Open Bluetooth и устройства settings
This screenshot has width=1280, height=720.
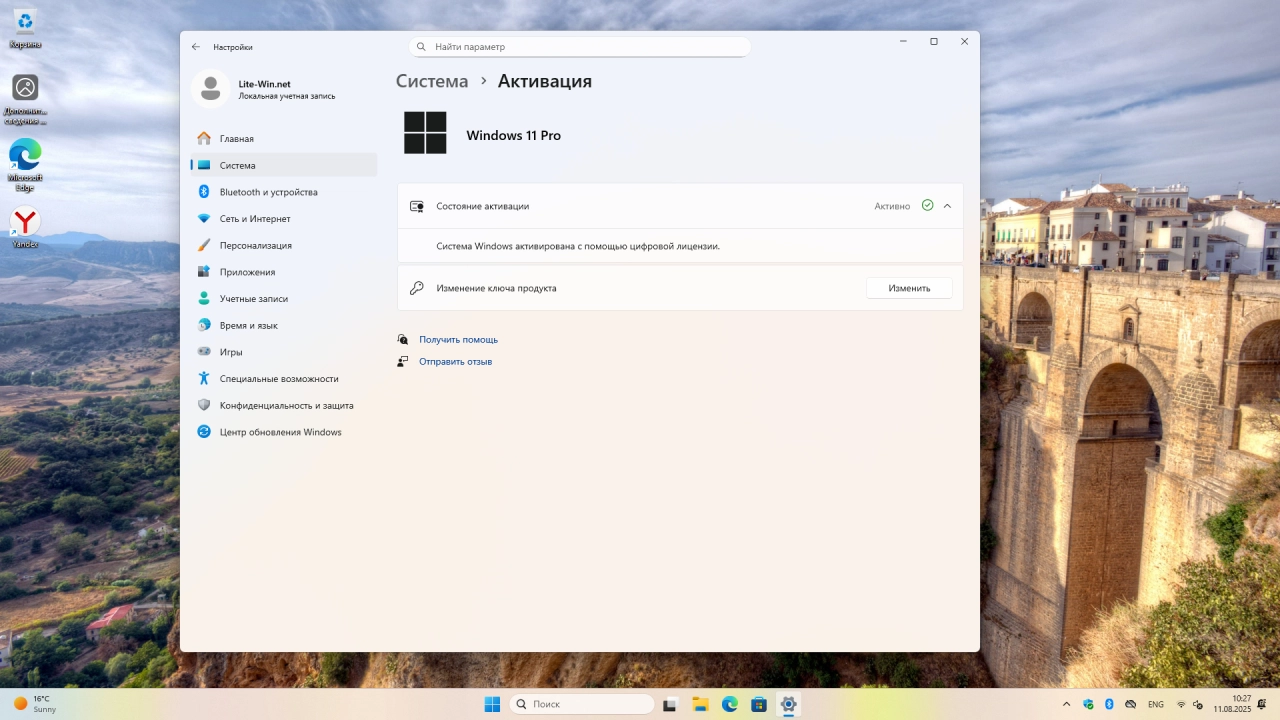(x=283, y=192)
